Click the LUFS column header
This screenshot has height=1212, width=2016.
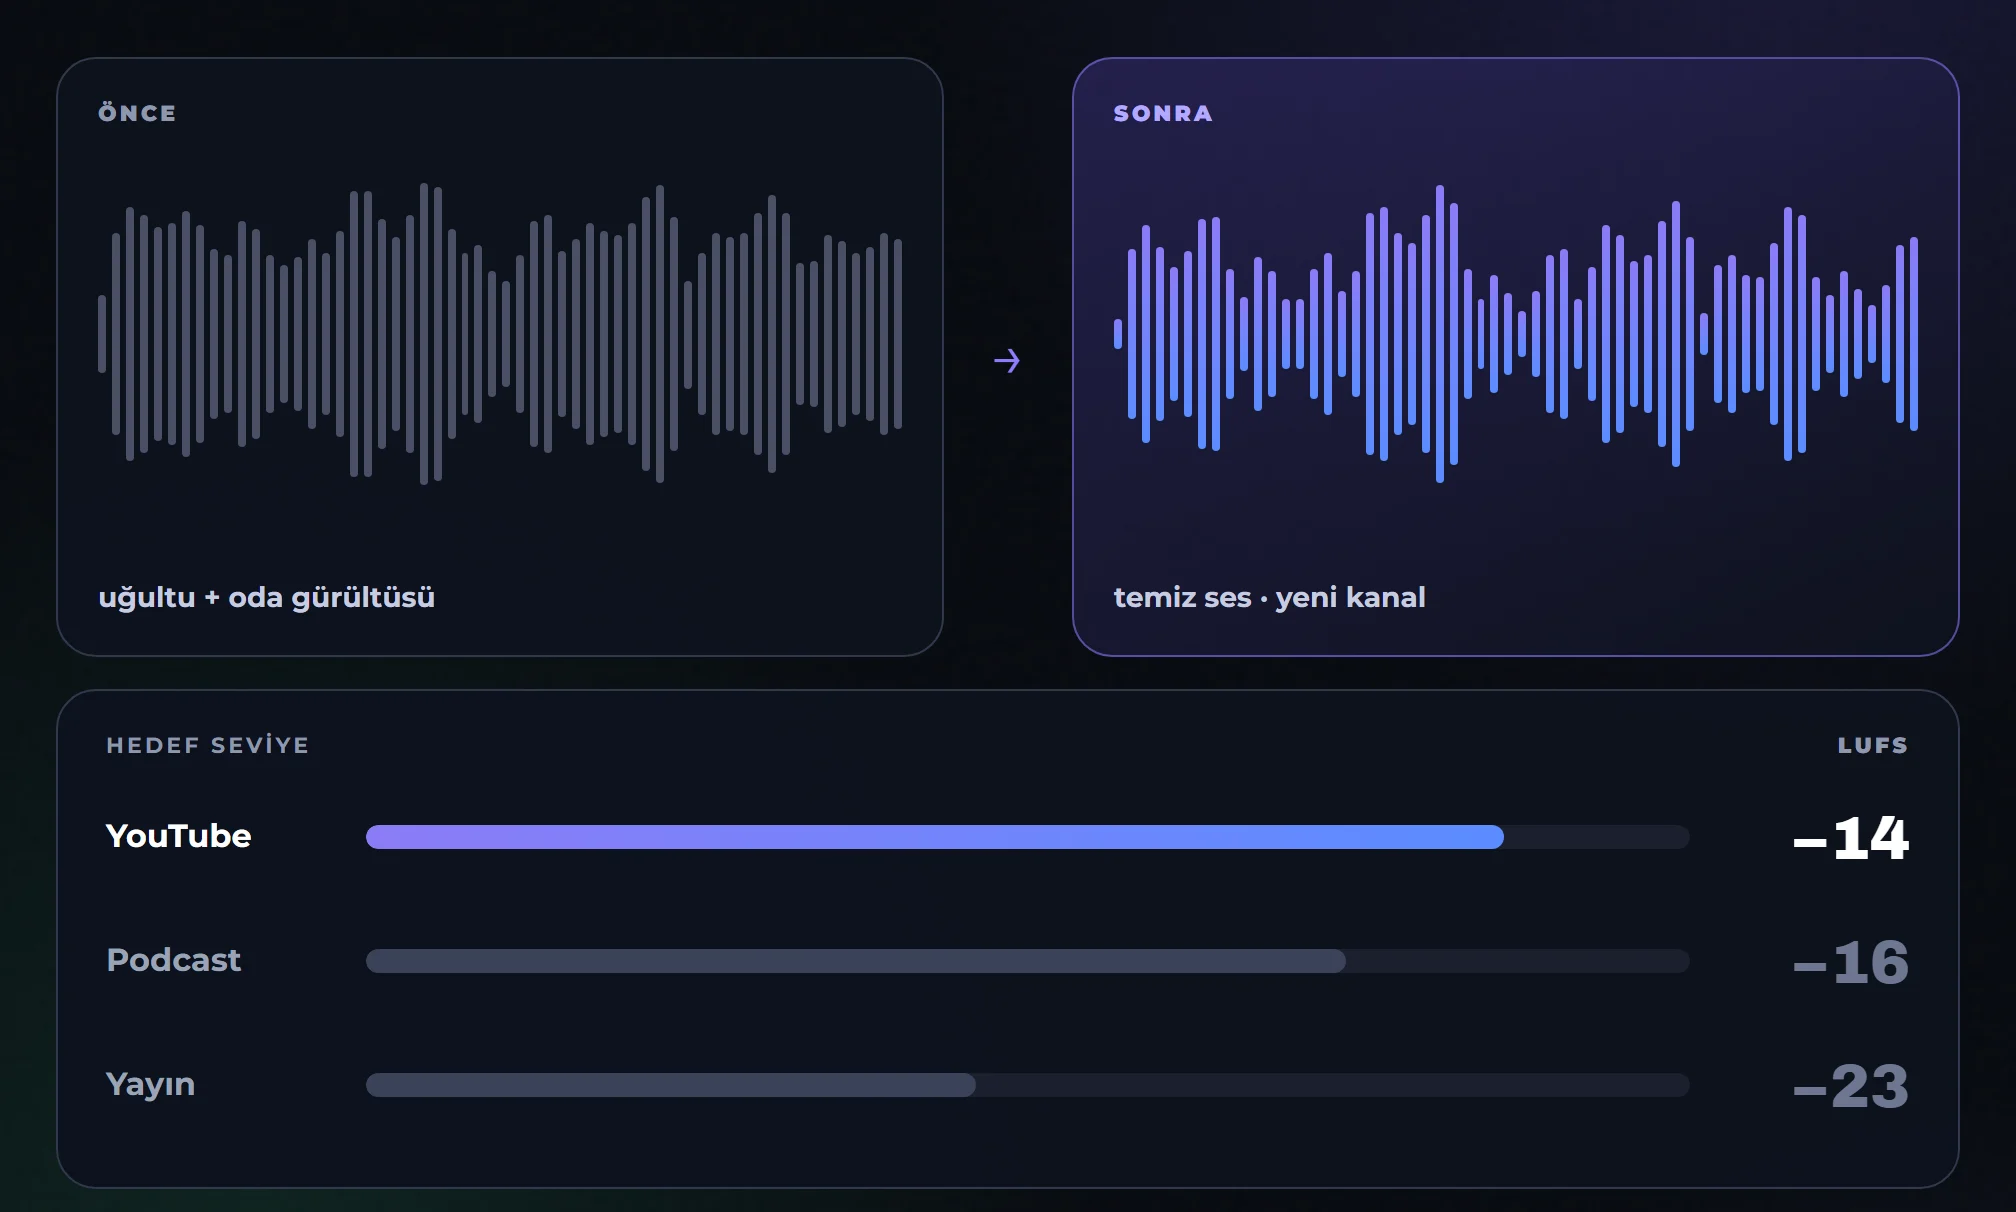(1873, 745)
